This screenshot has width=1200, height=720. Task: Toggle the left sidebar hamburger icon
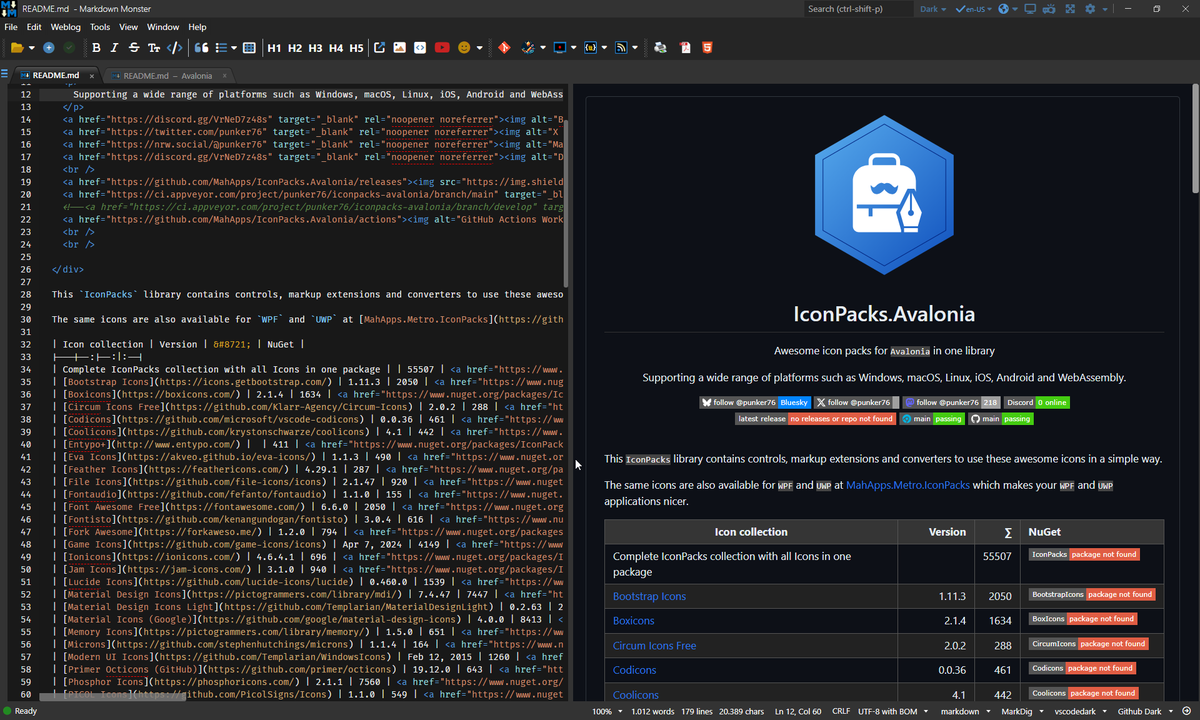click(x=5, y=74)
